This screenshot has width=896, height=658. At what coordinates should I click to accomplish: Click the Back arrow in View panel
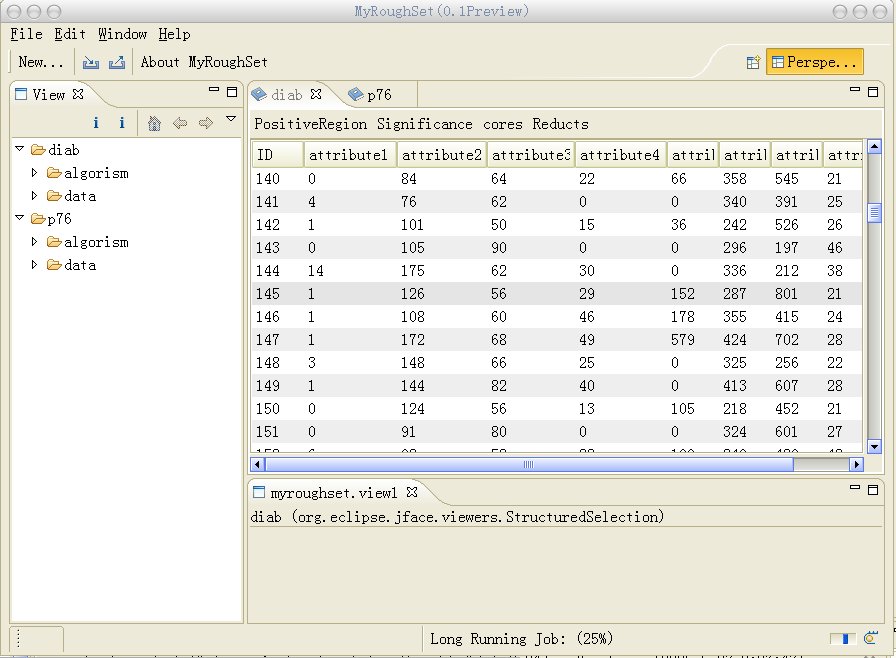tap(180, 123)
